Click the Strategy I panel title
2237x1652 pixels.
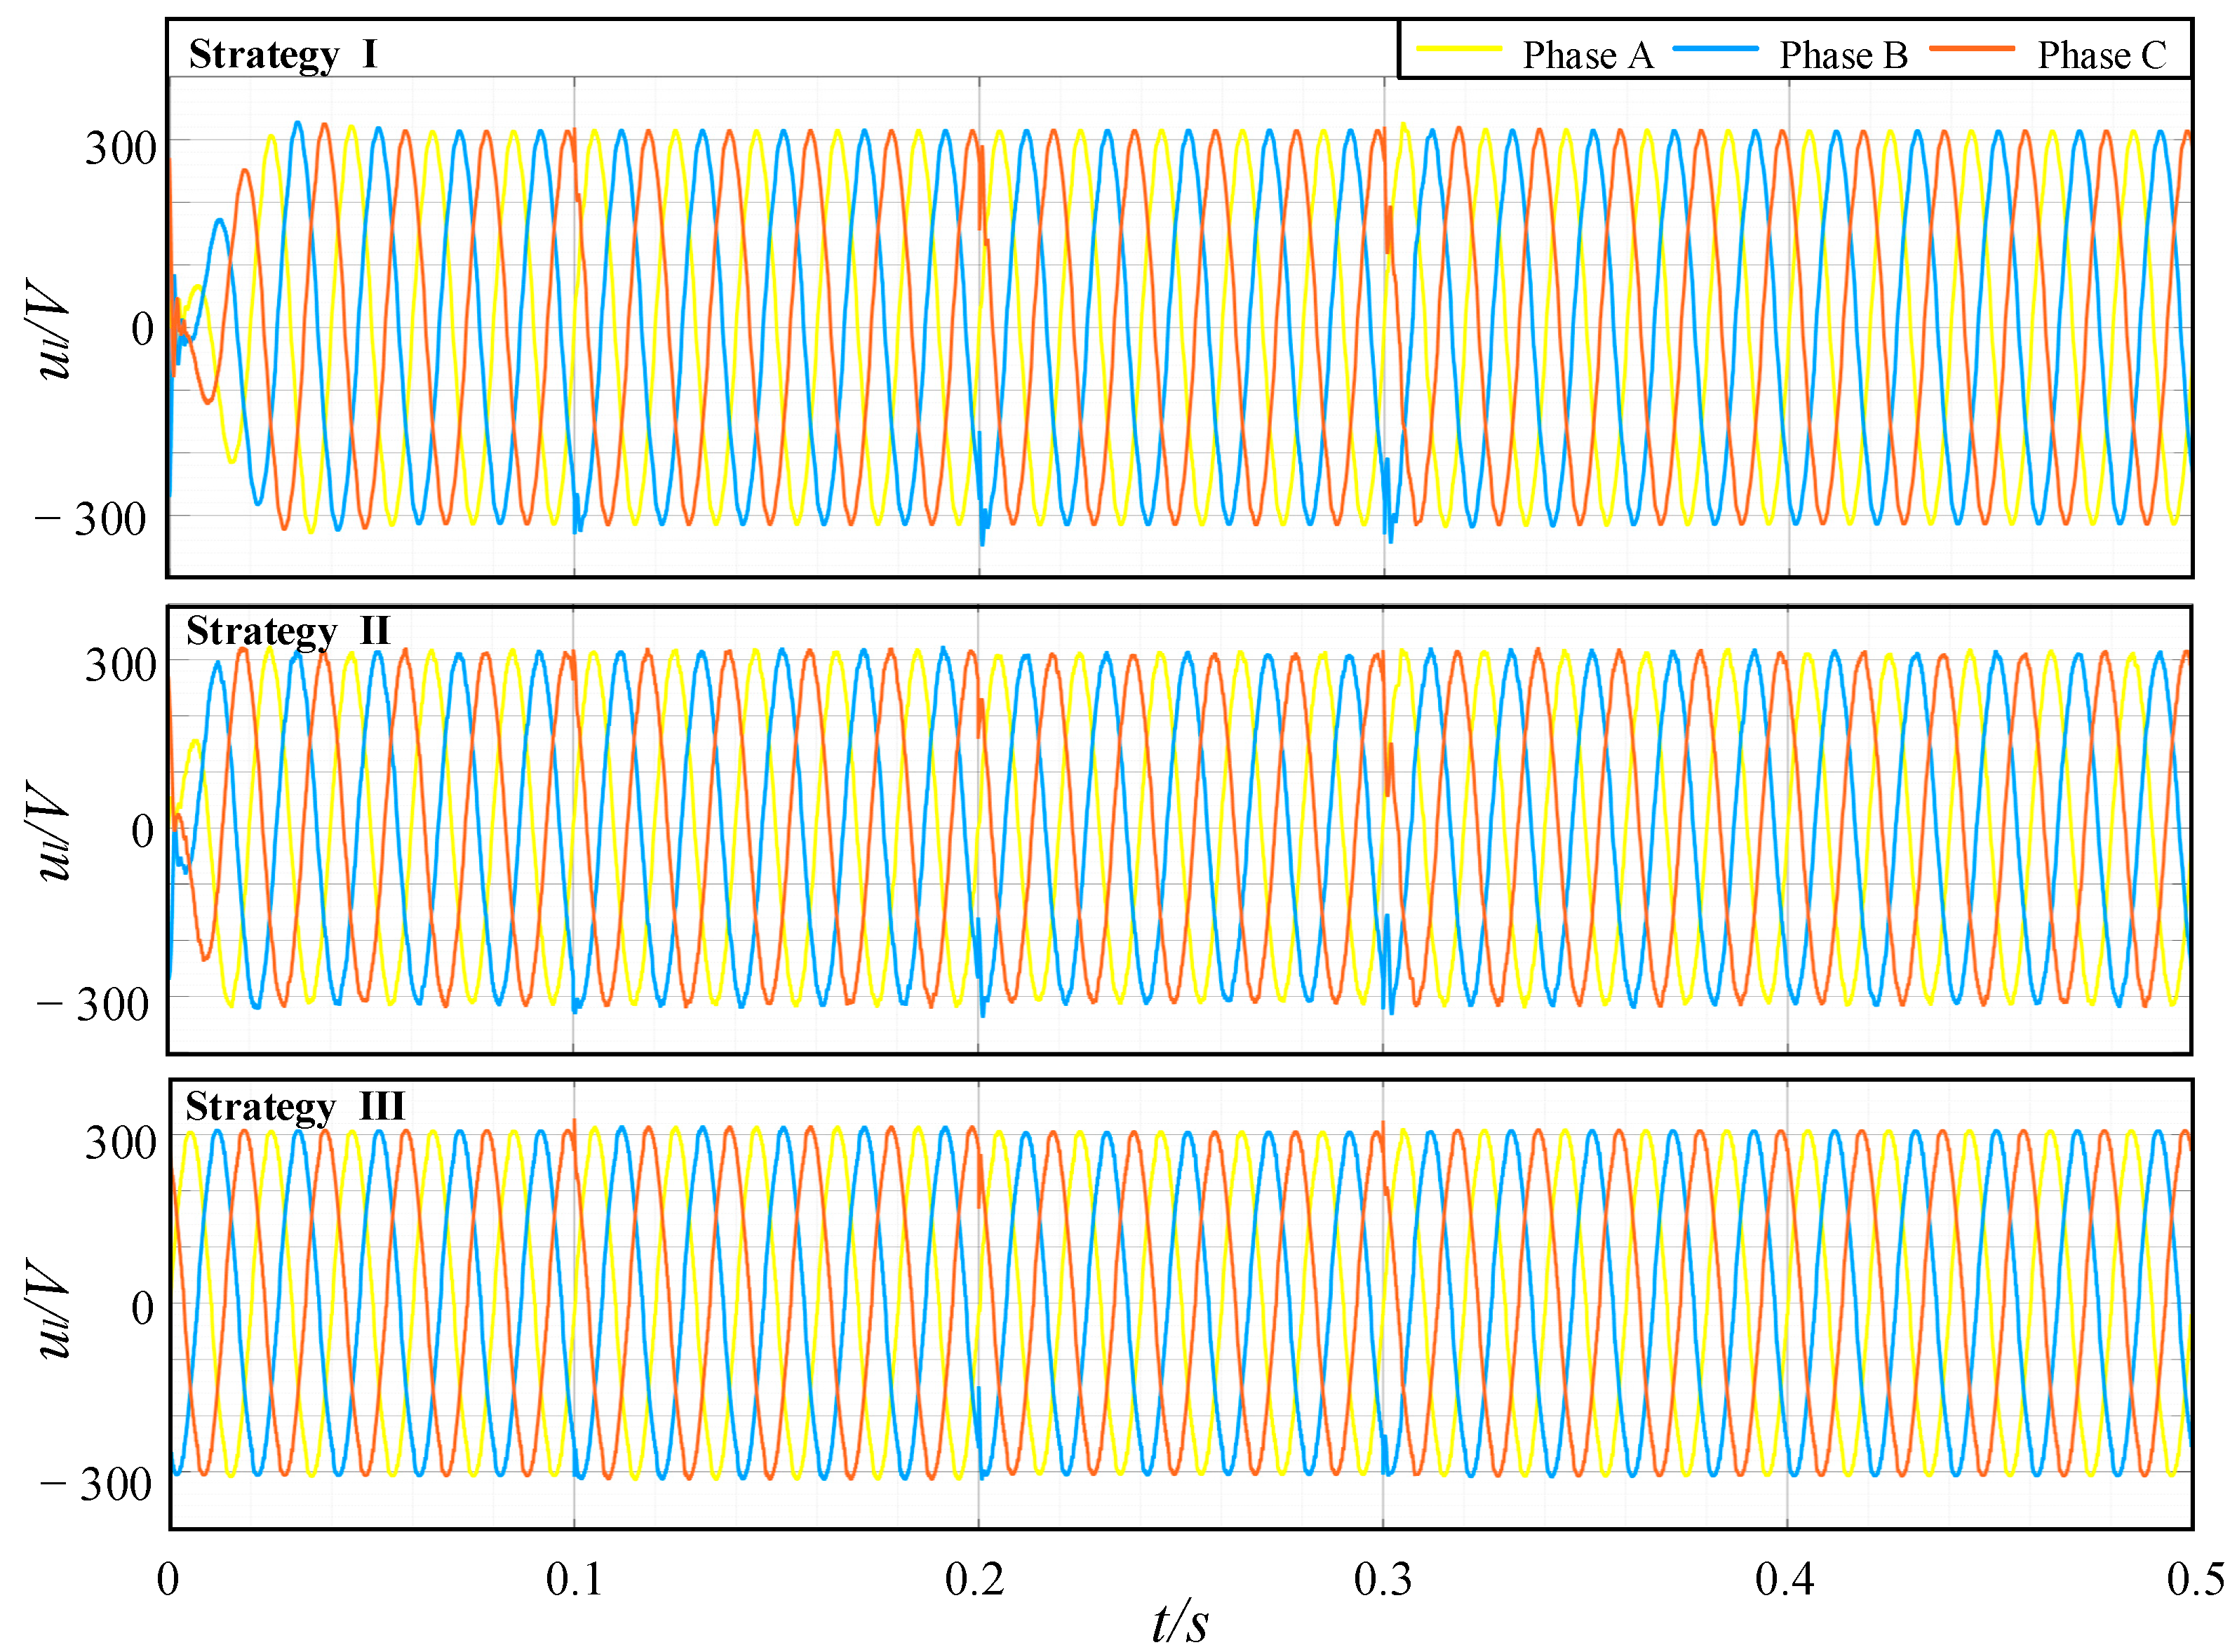tap(284, 55)
